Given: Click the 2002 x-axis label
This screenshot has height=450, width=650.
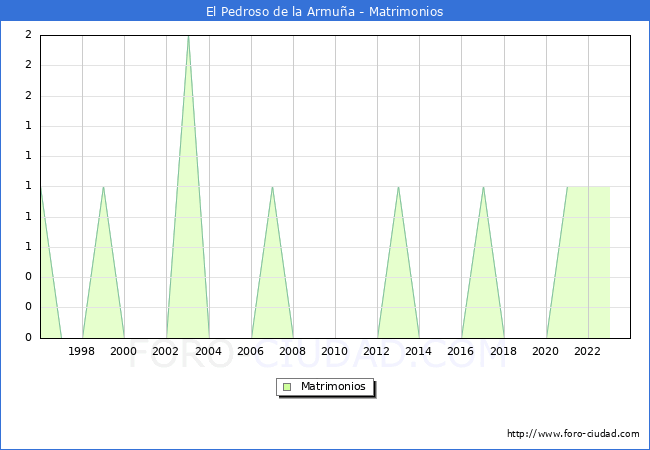Looking at the screenshot, I should [x=166, y=351].
